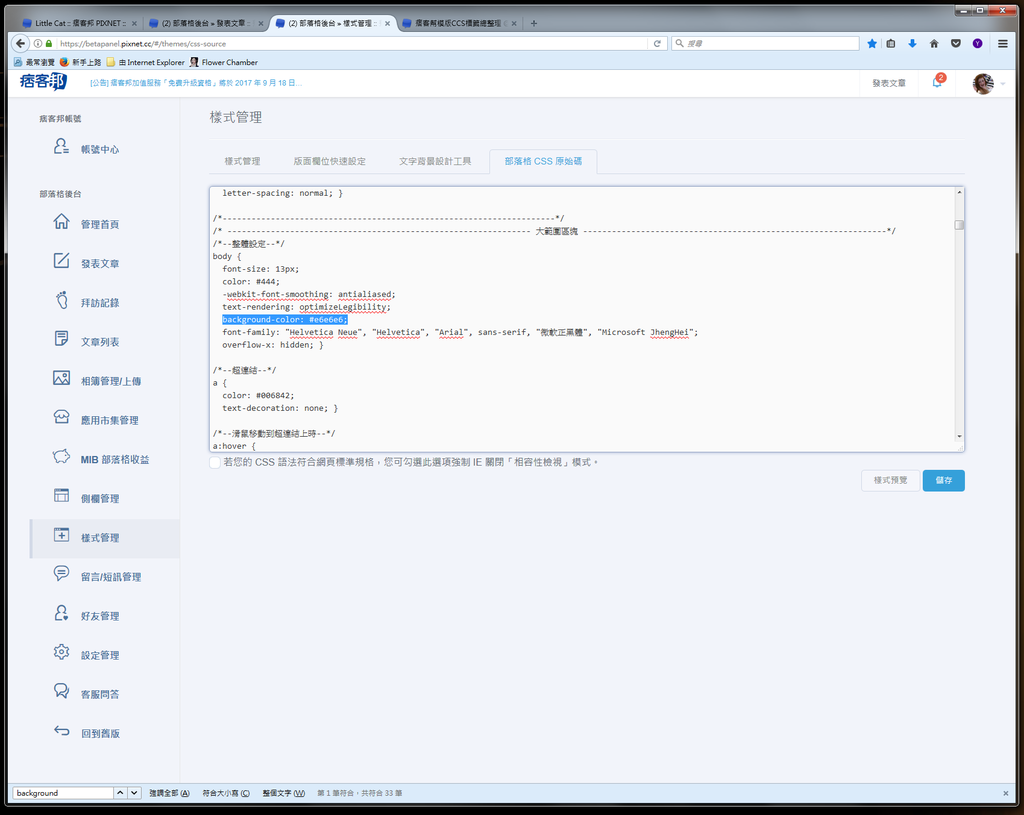Open 發表文章 compose icon in sidebar

point(61,261)
